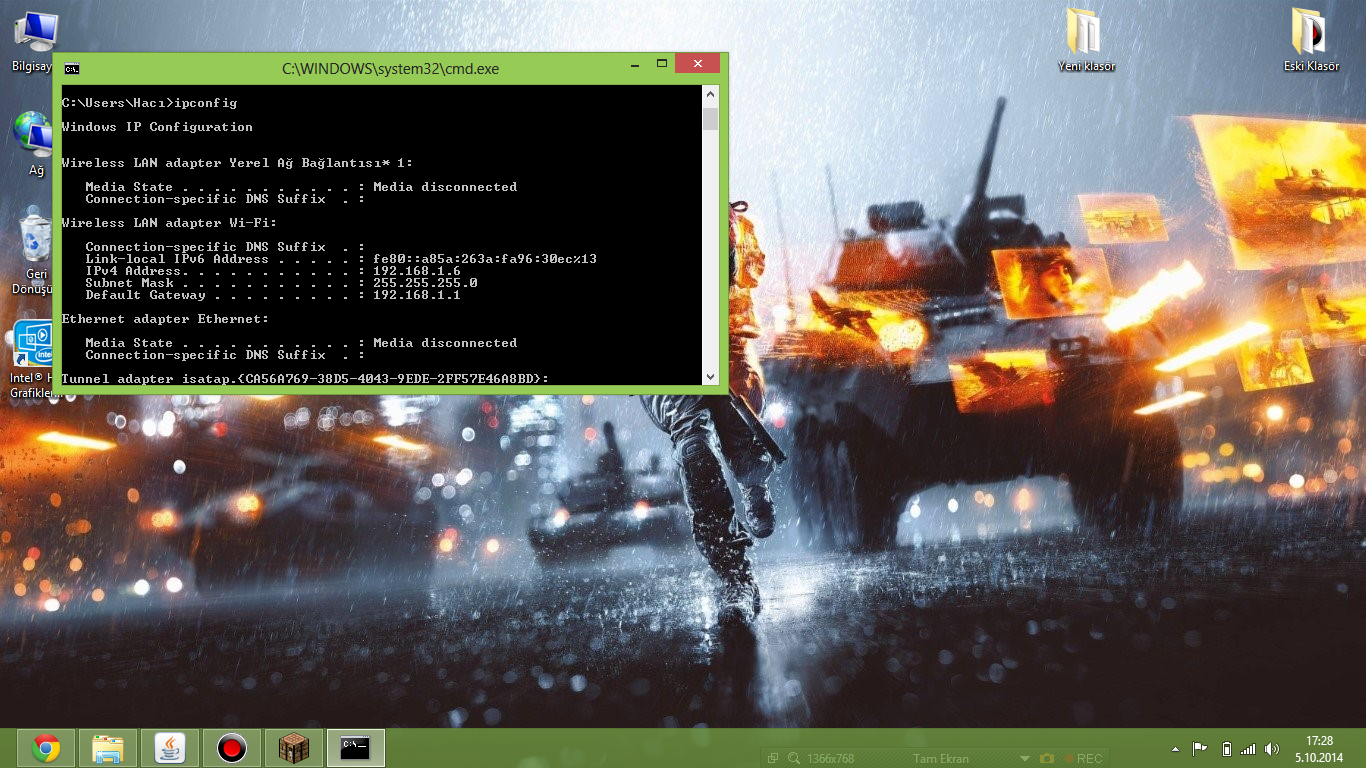Minimize the cmd.exe window
The height and width of the screenshot is (768, 1366).
636,65
